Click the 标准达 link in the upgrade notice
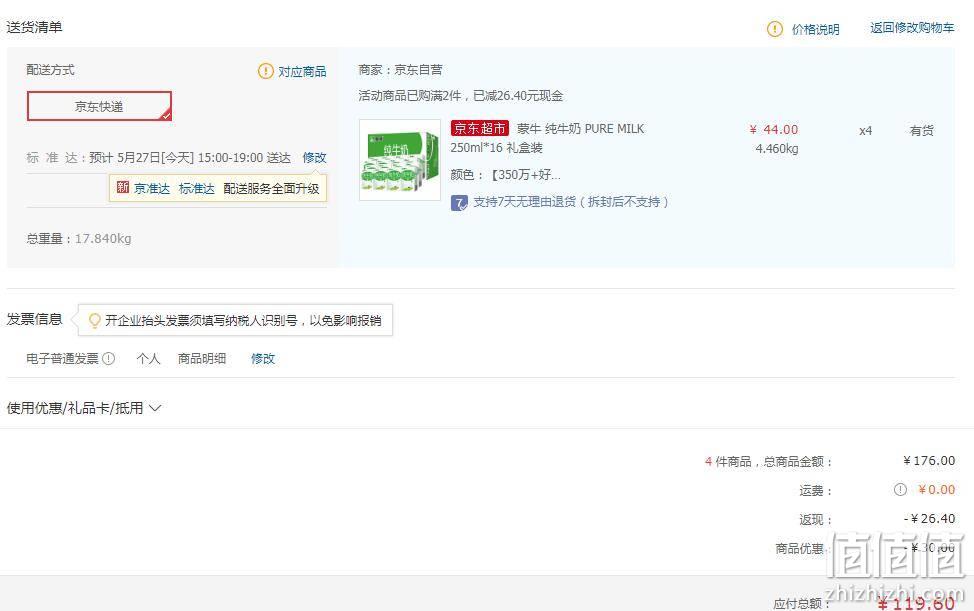 196,188
